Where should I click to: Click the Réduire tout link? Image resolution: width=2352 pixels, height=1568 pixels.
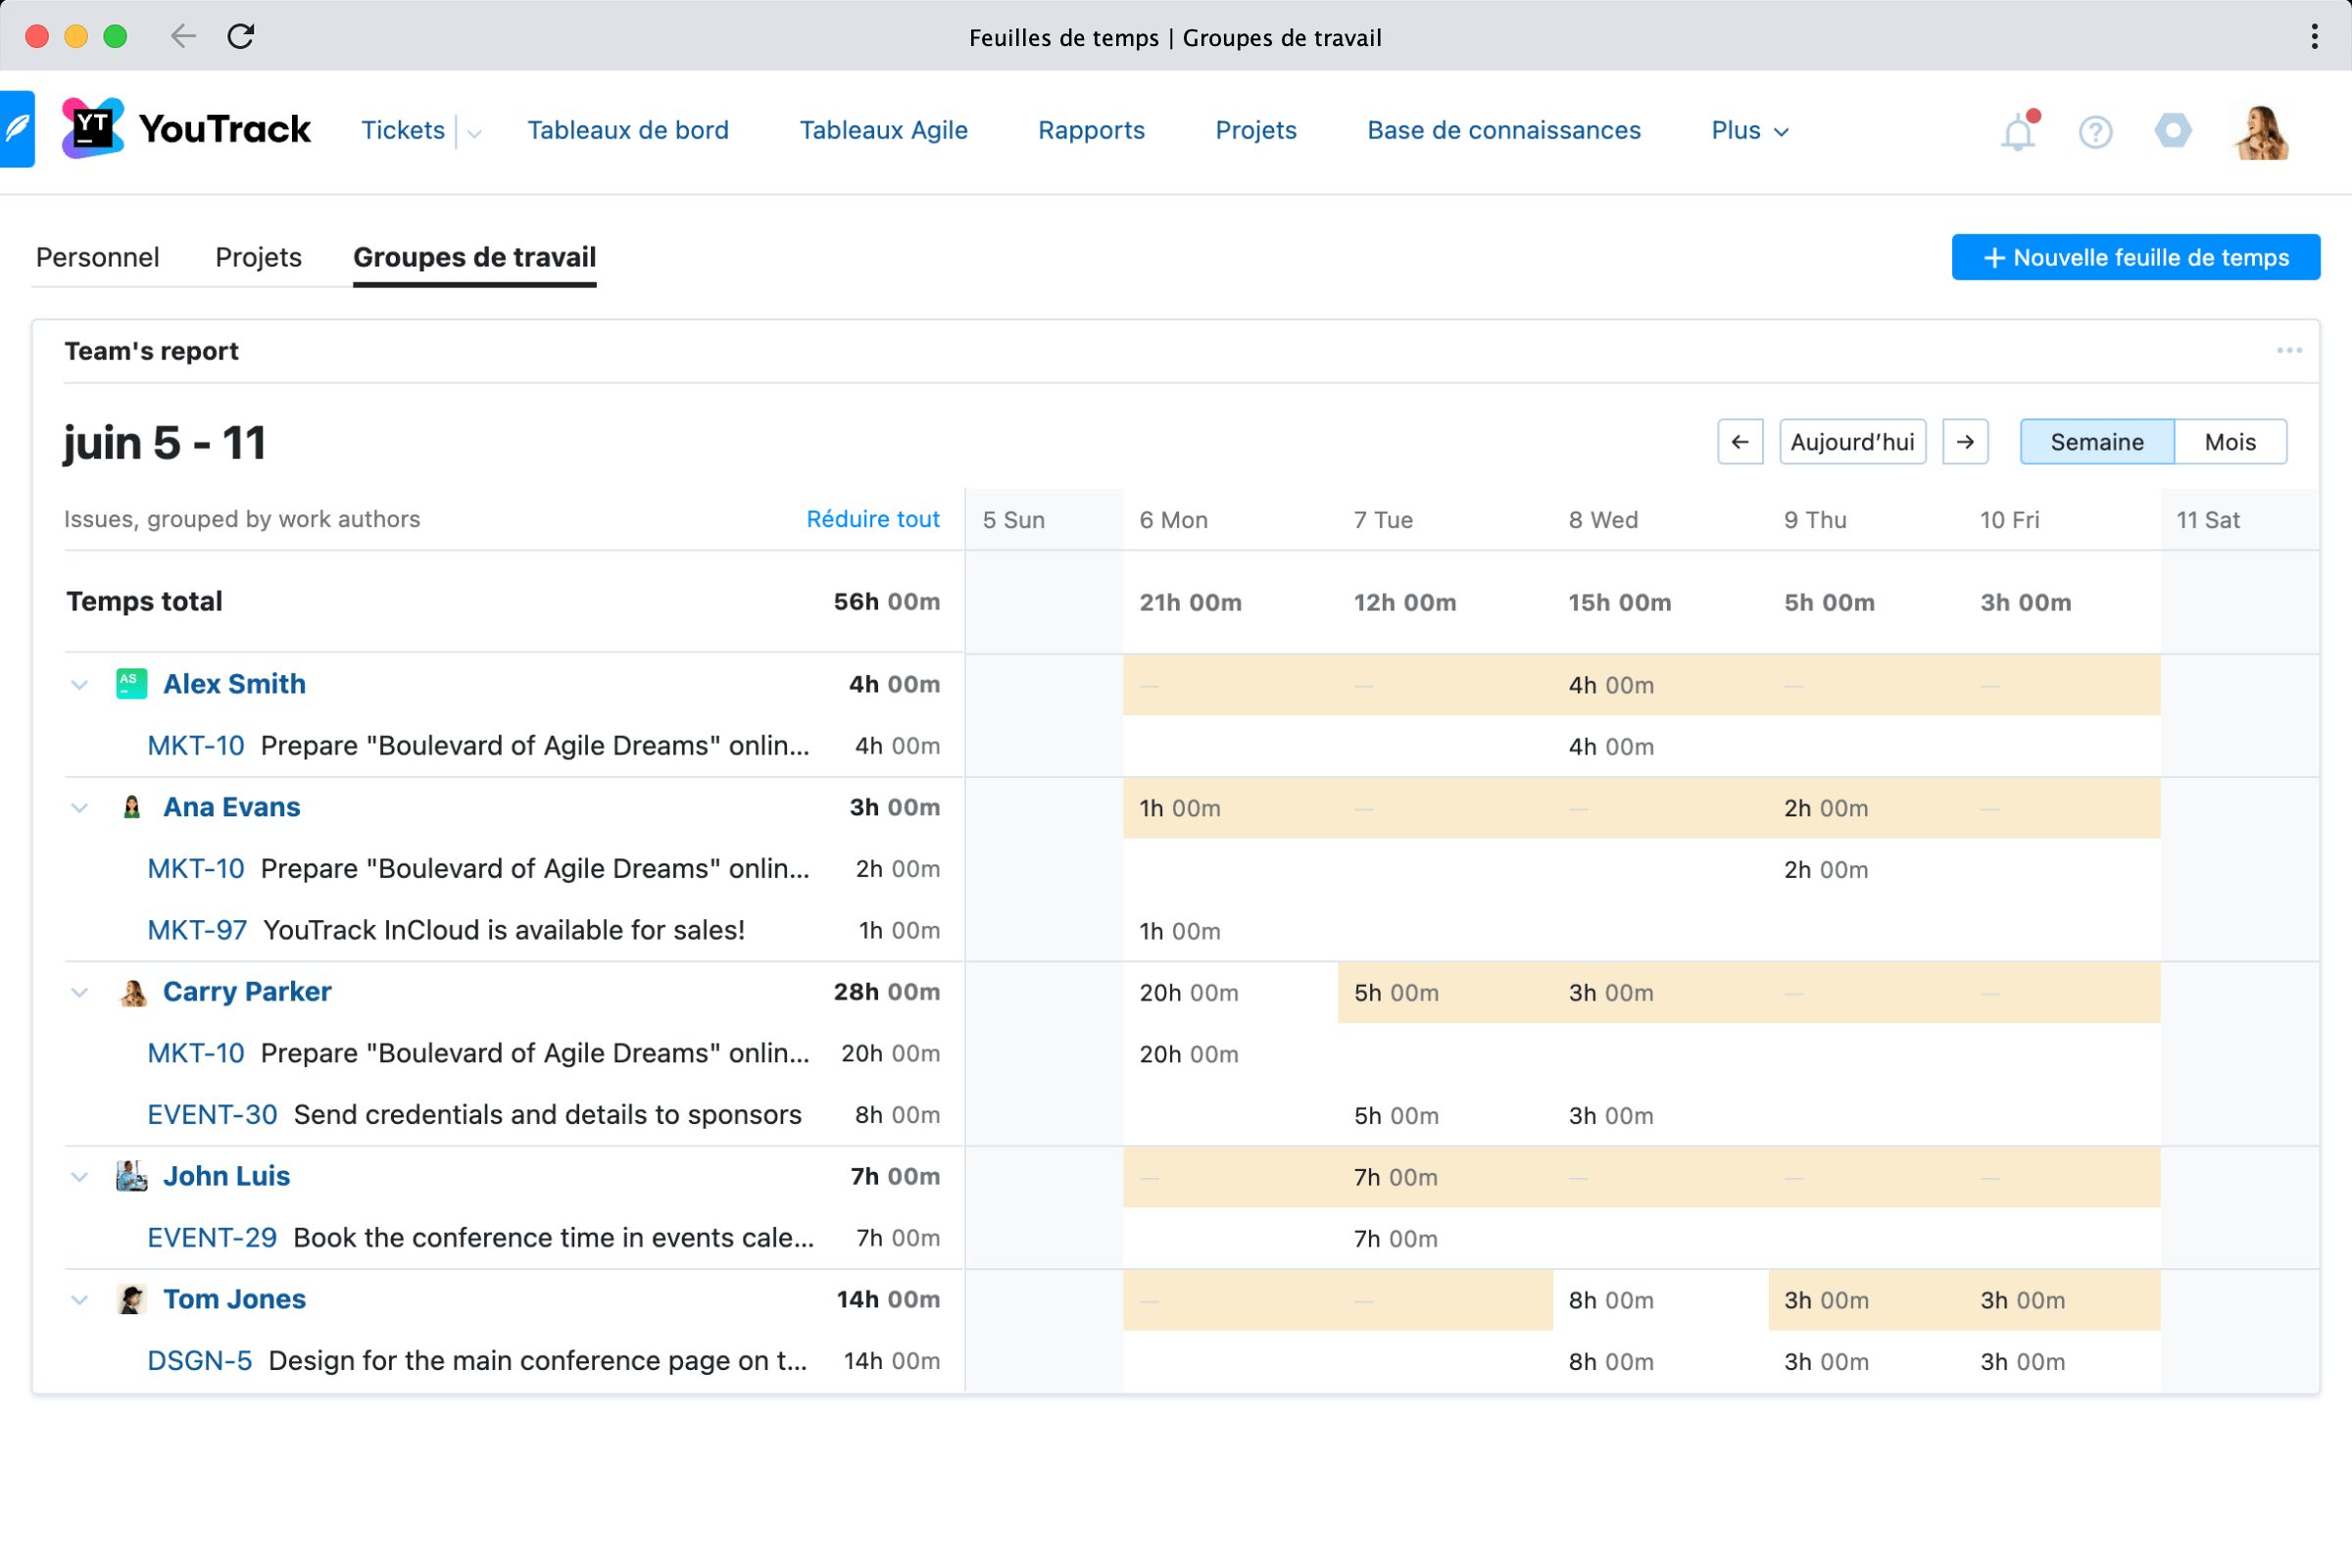pyautogui.click(x=872, y=519)
